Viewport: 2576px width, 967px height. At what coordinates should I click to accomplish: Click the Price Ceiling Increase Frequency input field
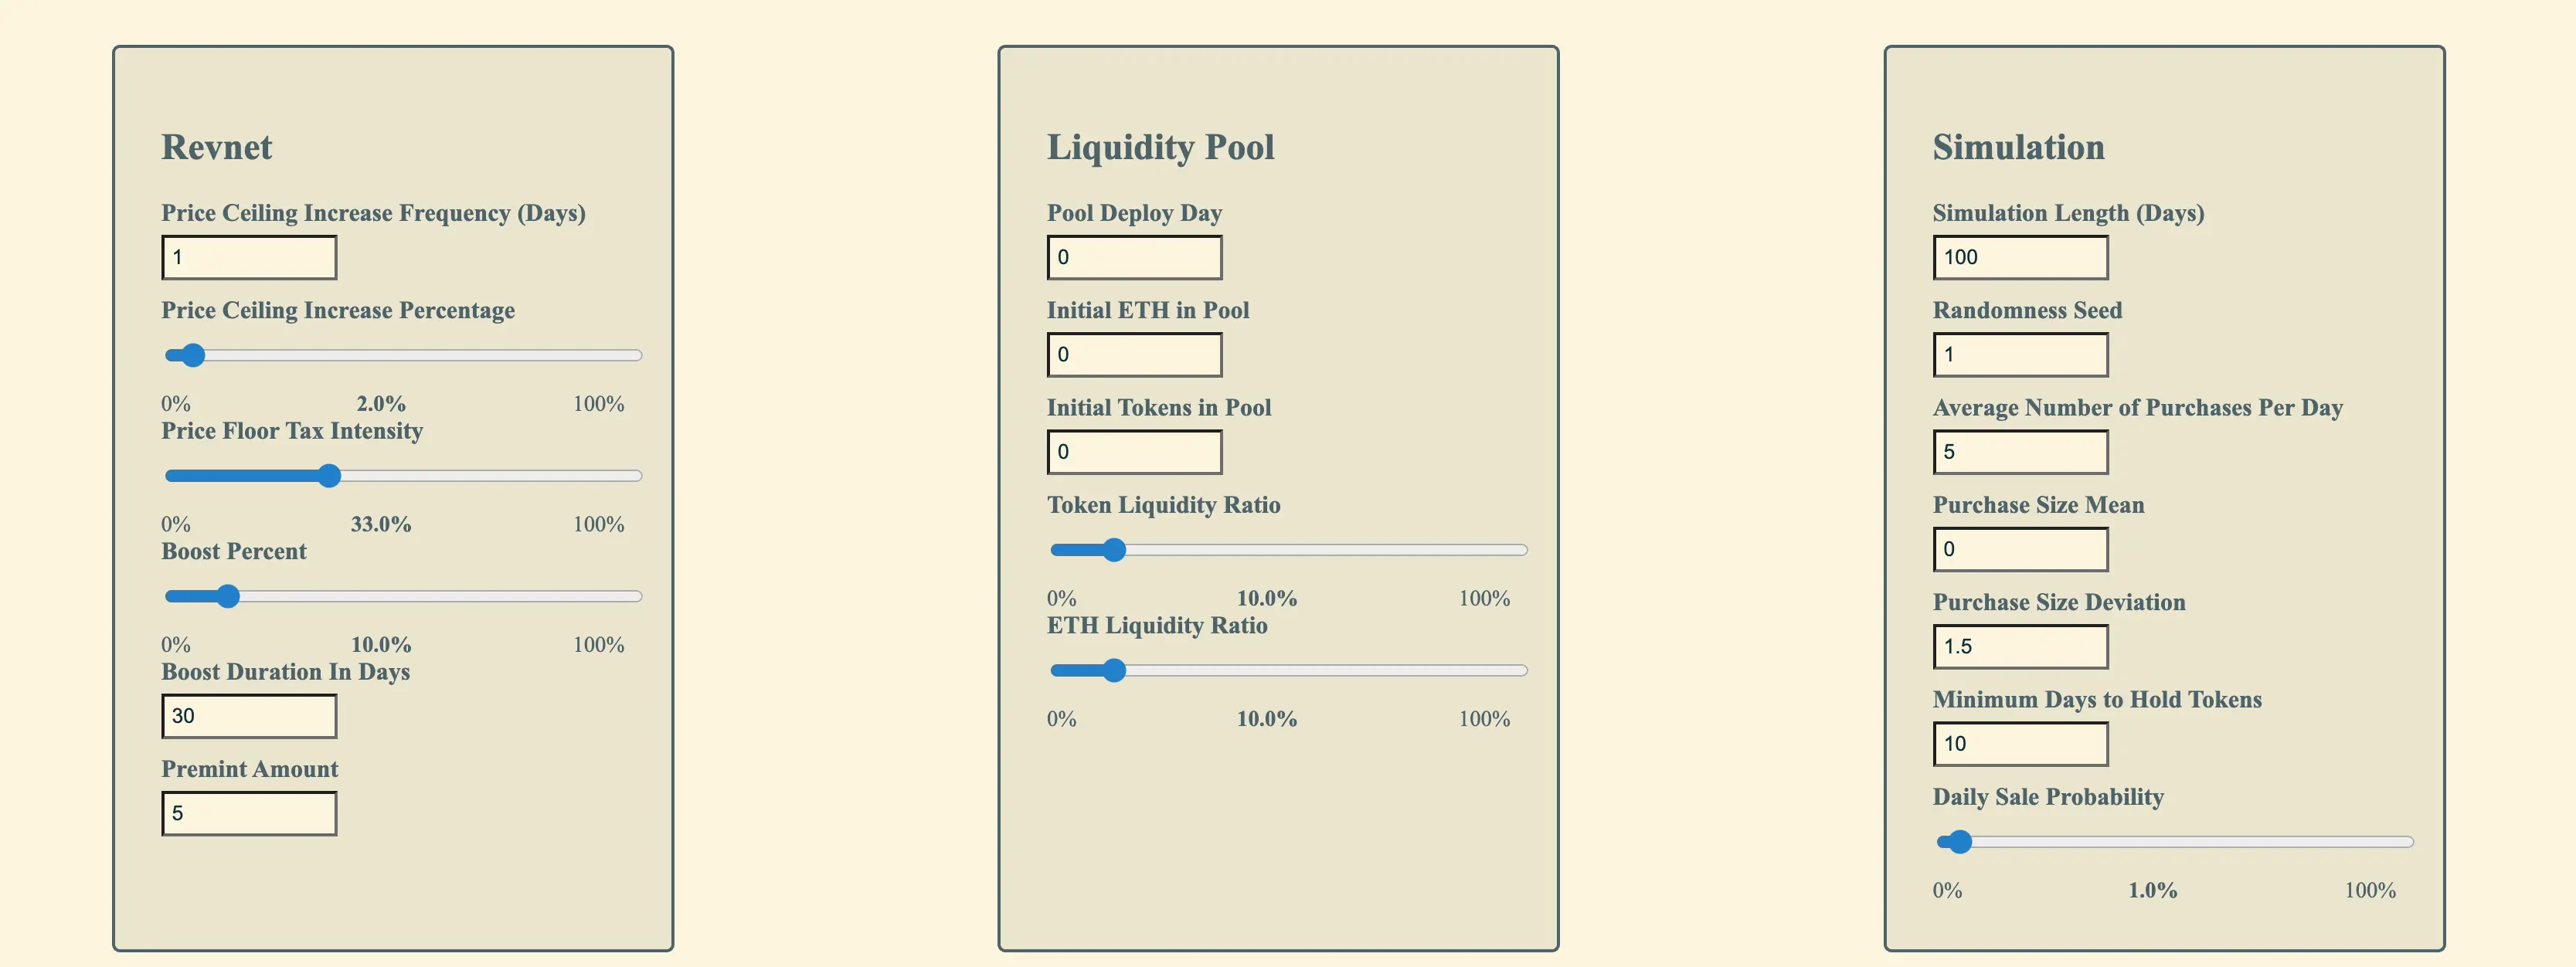pos(248,257)
